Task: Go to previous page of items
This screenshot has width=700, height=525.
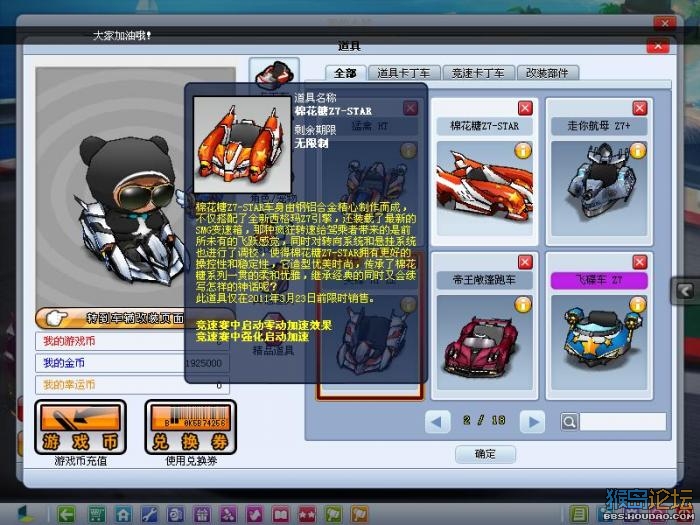Action: click(x=438, y=421)
